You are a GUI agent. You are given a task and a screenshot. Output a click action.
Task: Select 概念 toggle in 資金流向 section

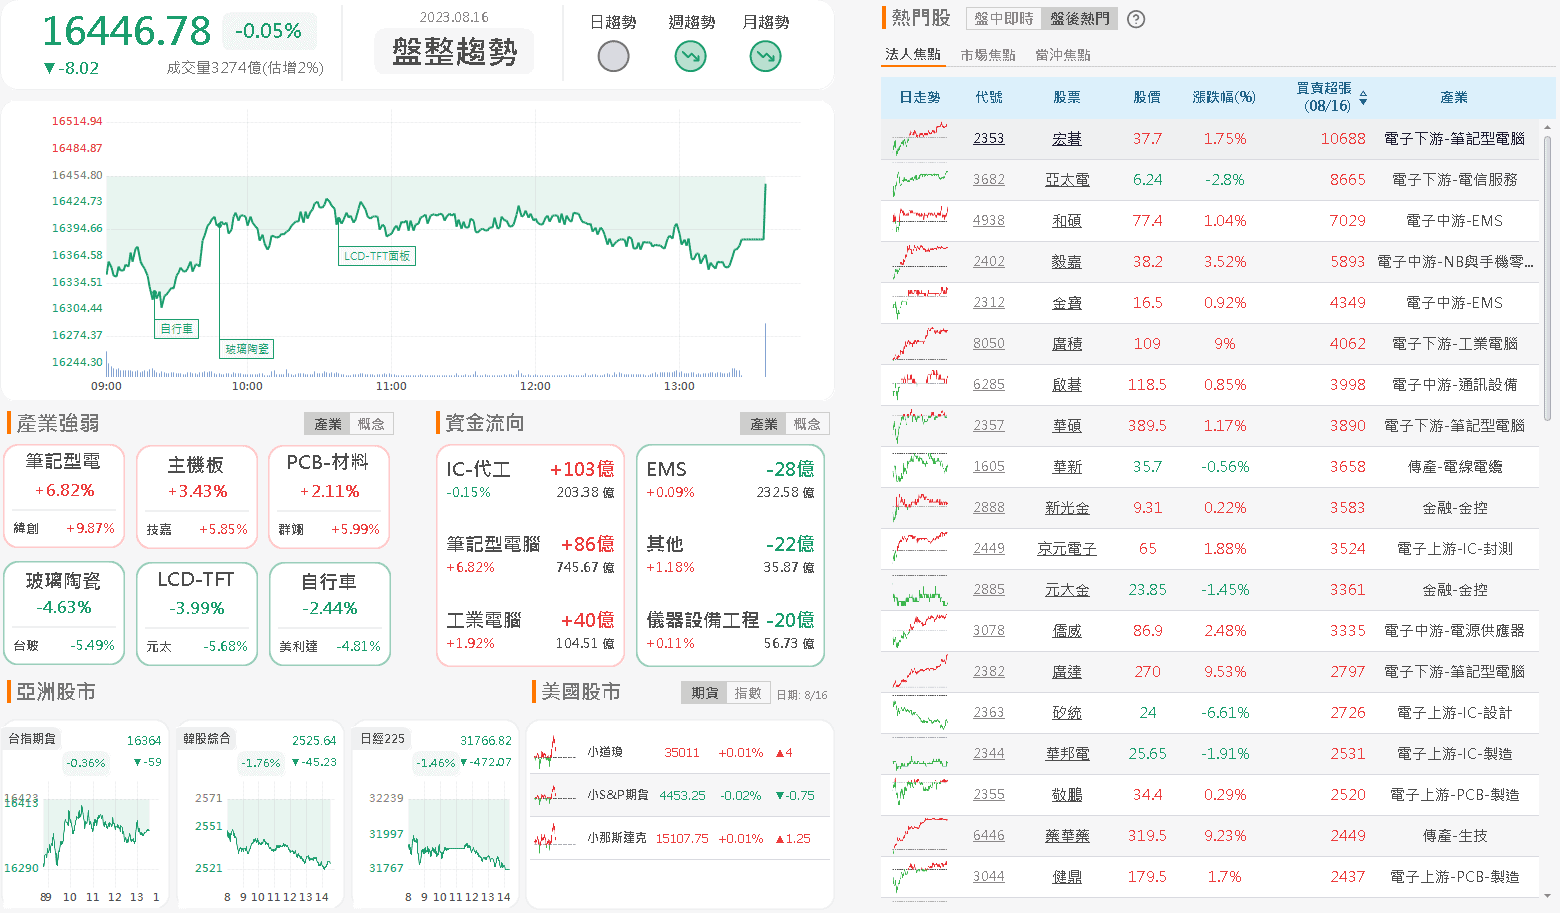807,424
